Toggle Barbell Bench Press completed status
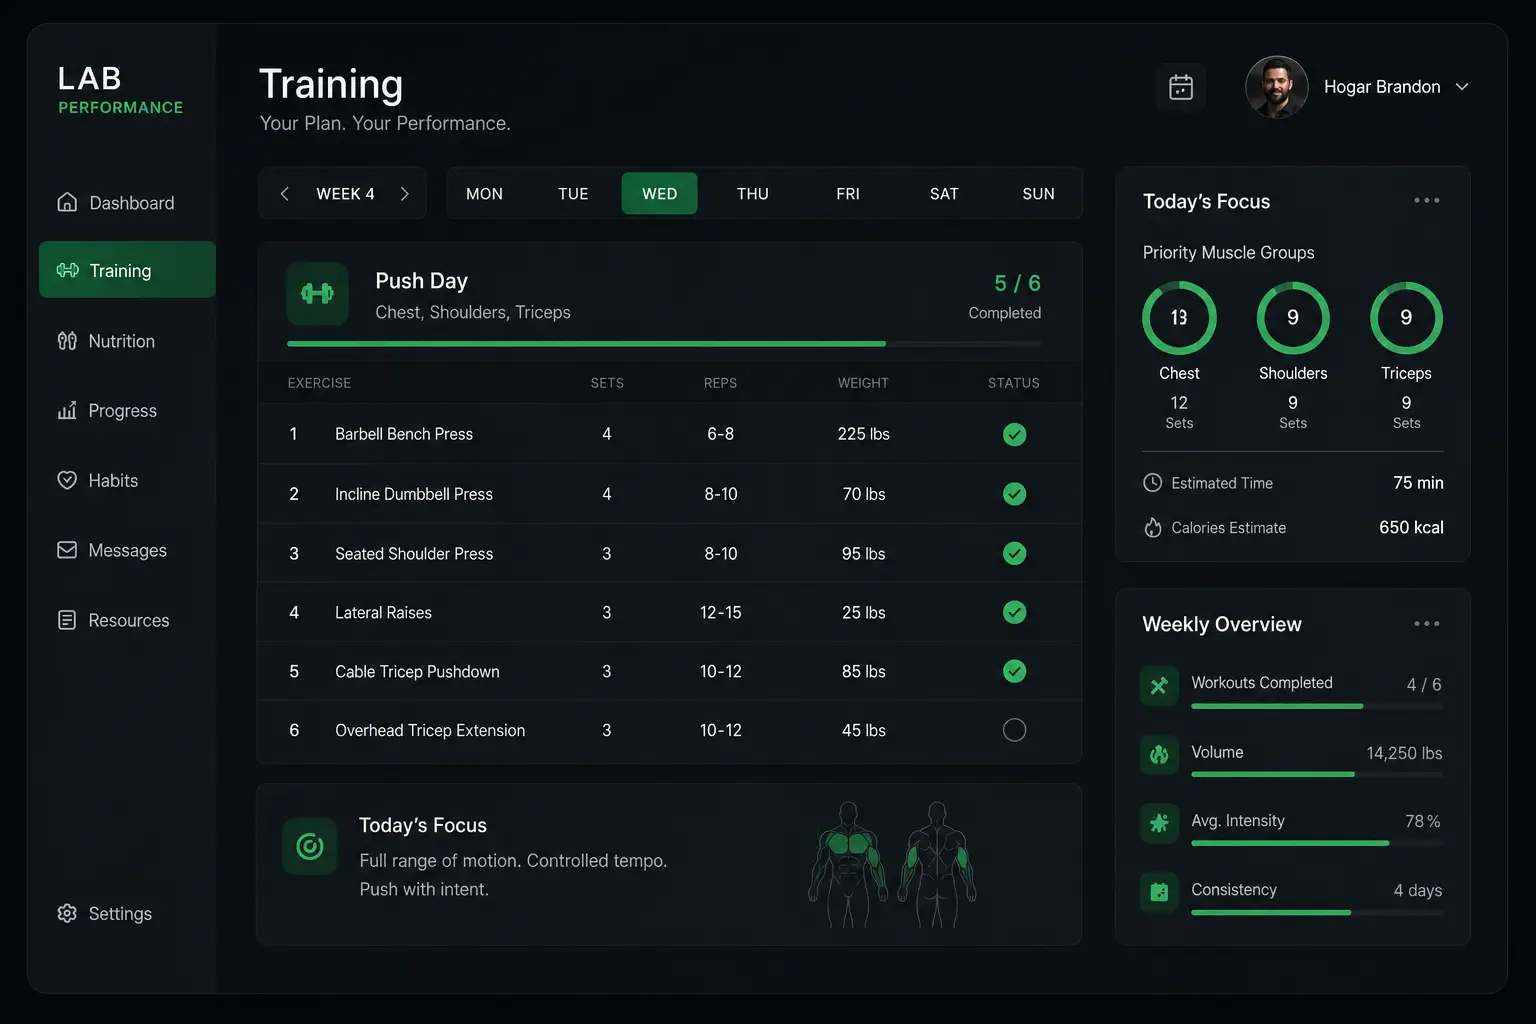This screenshot has width=1536, height=1024. click(x=1014, y=434)
